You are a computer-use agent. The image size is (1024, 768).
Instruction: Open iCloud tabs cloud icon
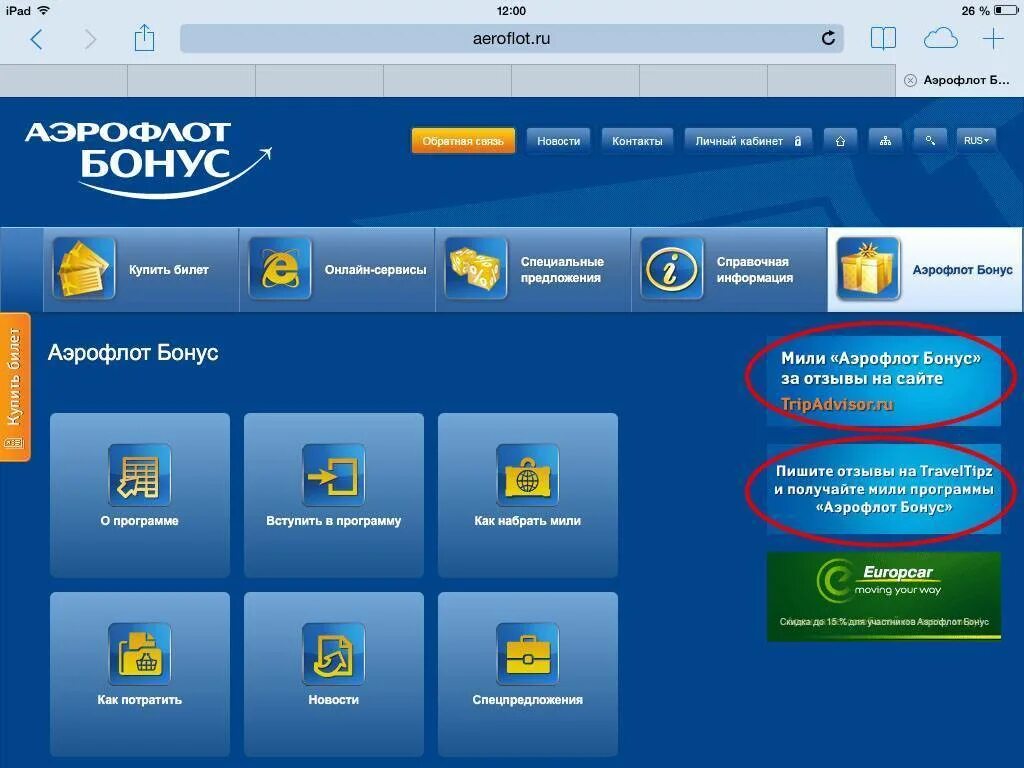pos(940,39)
